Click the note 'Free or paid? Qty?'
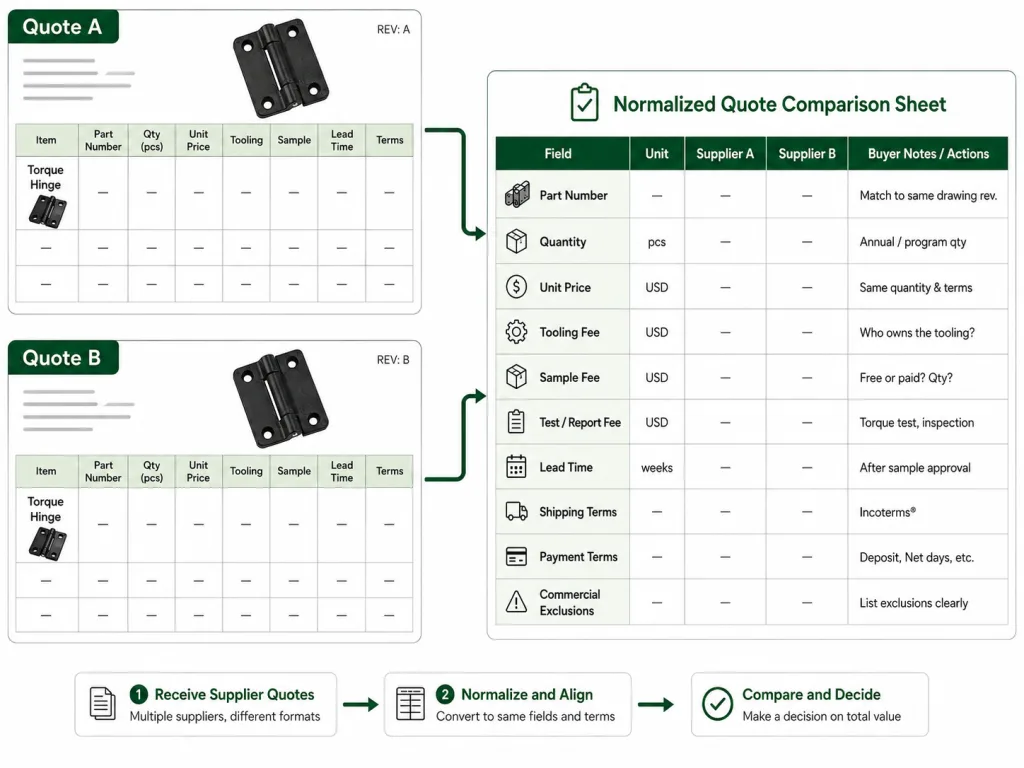 click(x=906, y=377)
